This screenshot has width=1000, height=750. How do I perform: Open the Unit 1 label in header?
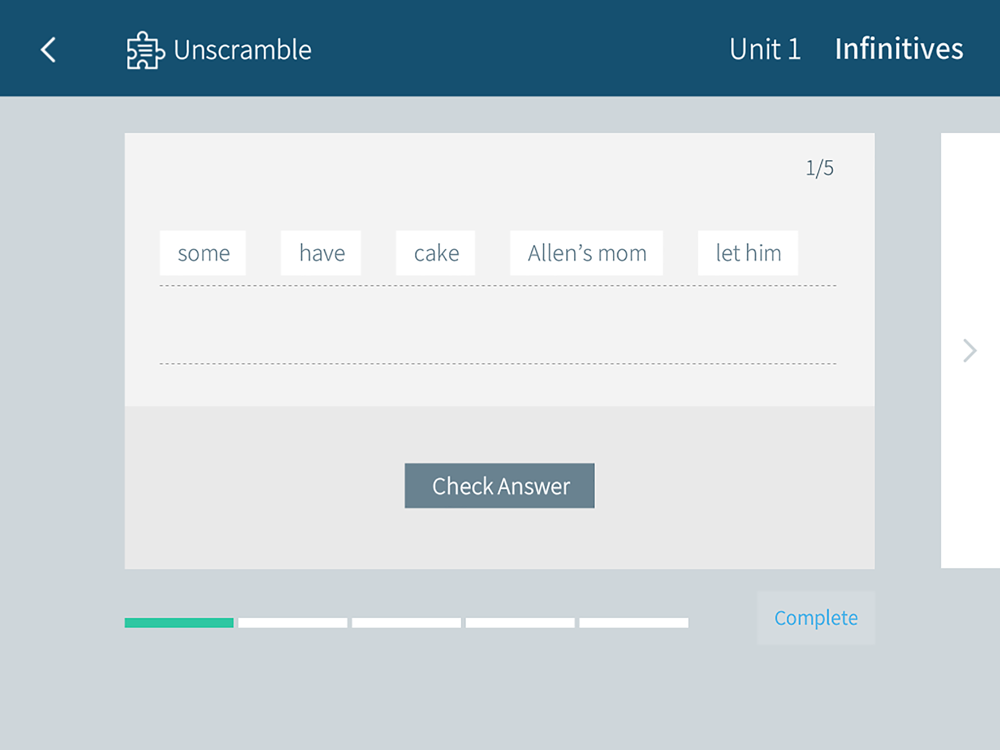pos(765,49)
